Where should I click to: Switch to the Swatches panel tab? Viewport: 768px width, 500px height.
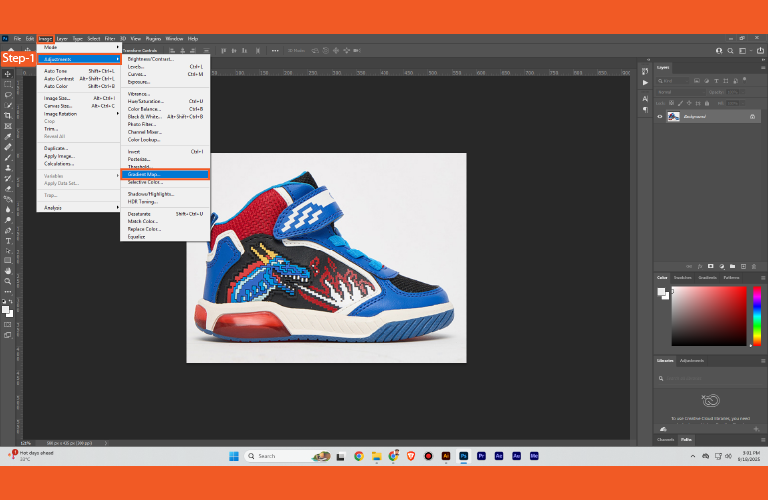683,277
